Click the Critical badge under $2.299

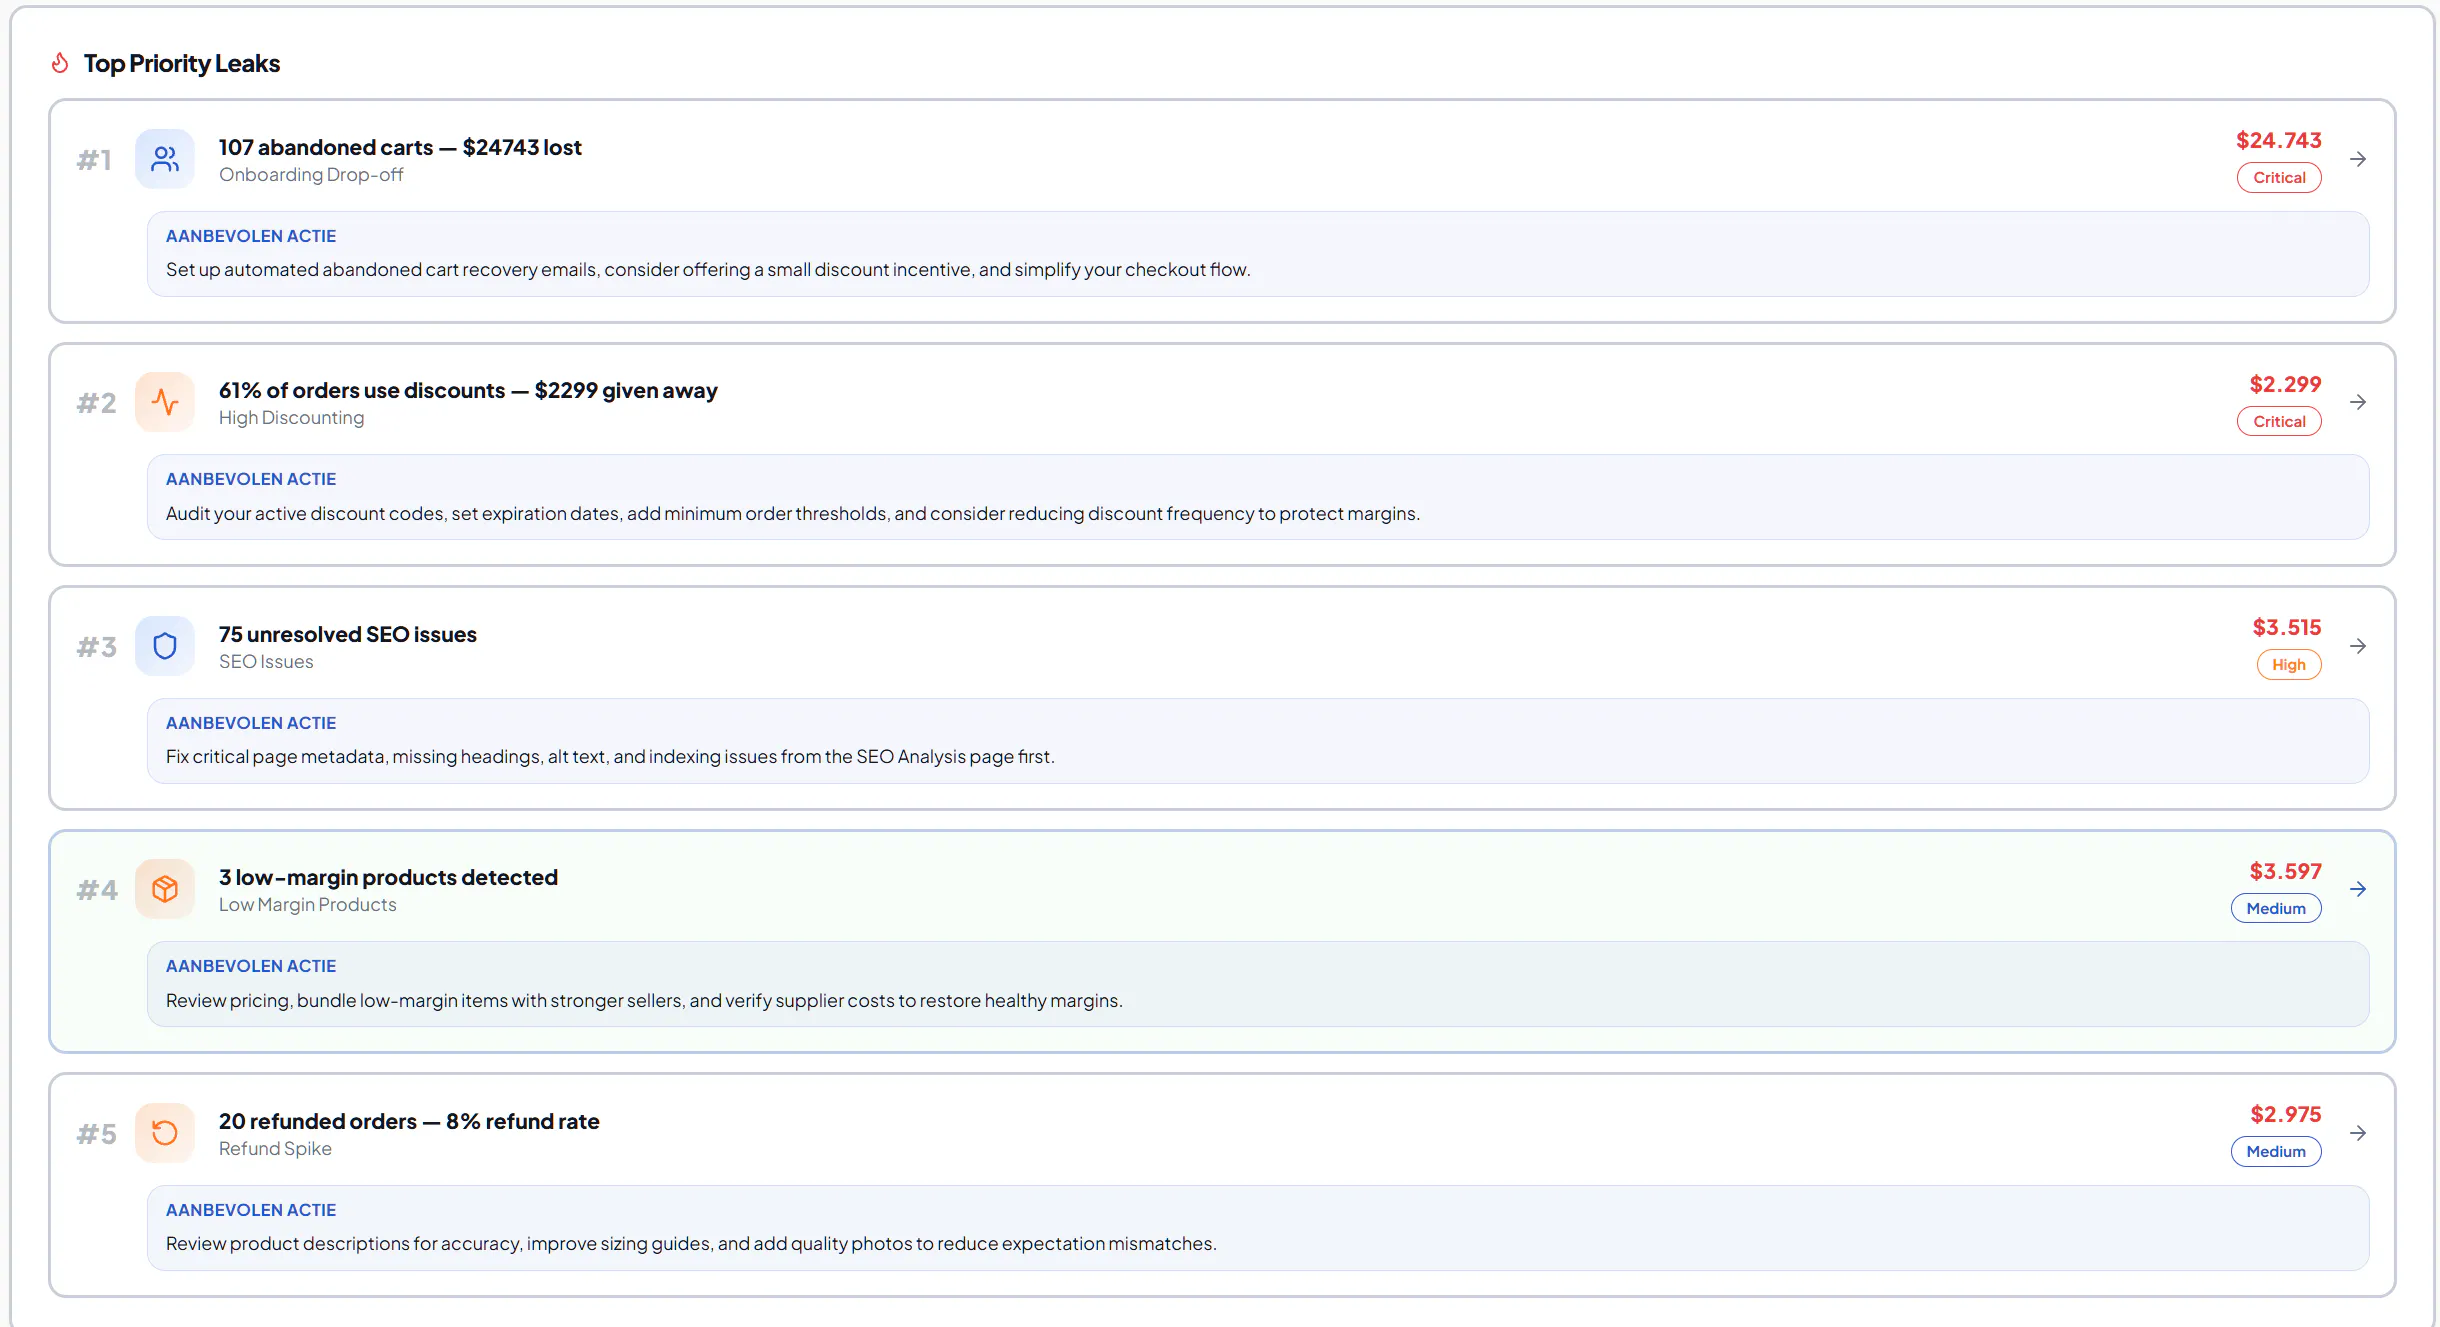[x=2279, y=422]
